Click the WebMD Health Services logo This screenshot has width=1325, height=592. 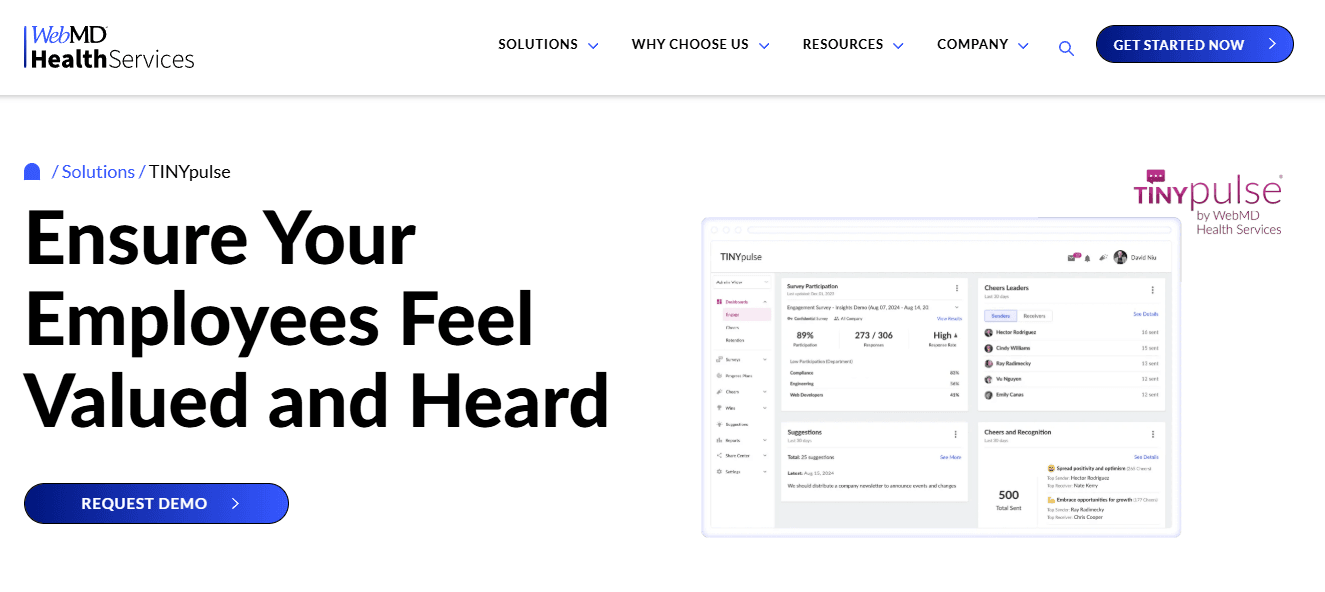(109, 47)
